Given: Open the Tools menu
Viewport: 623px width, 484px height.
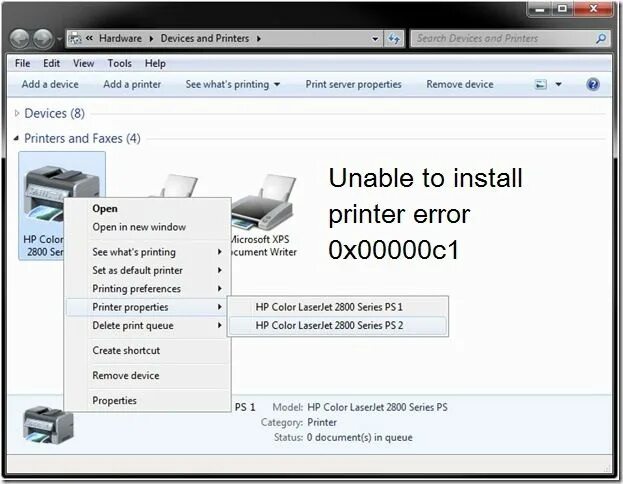Looking at the screenshot, I should click(x=120, y=64).
